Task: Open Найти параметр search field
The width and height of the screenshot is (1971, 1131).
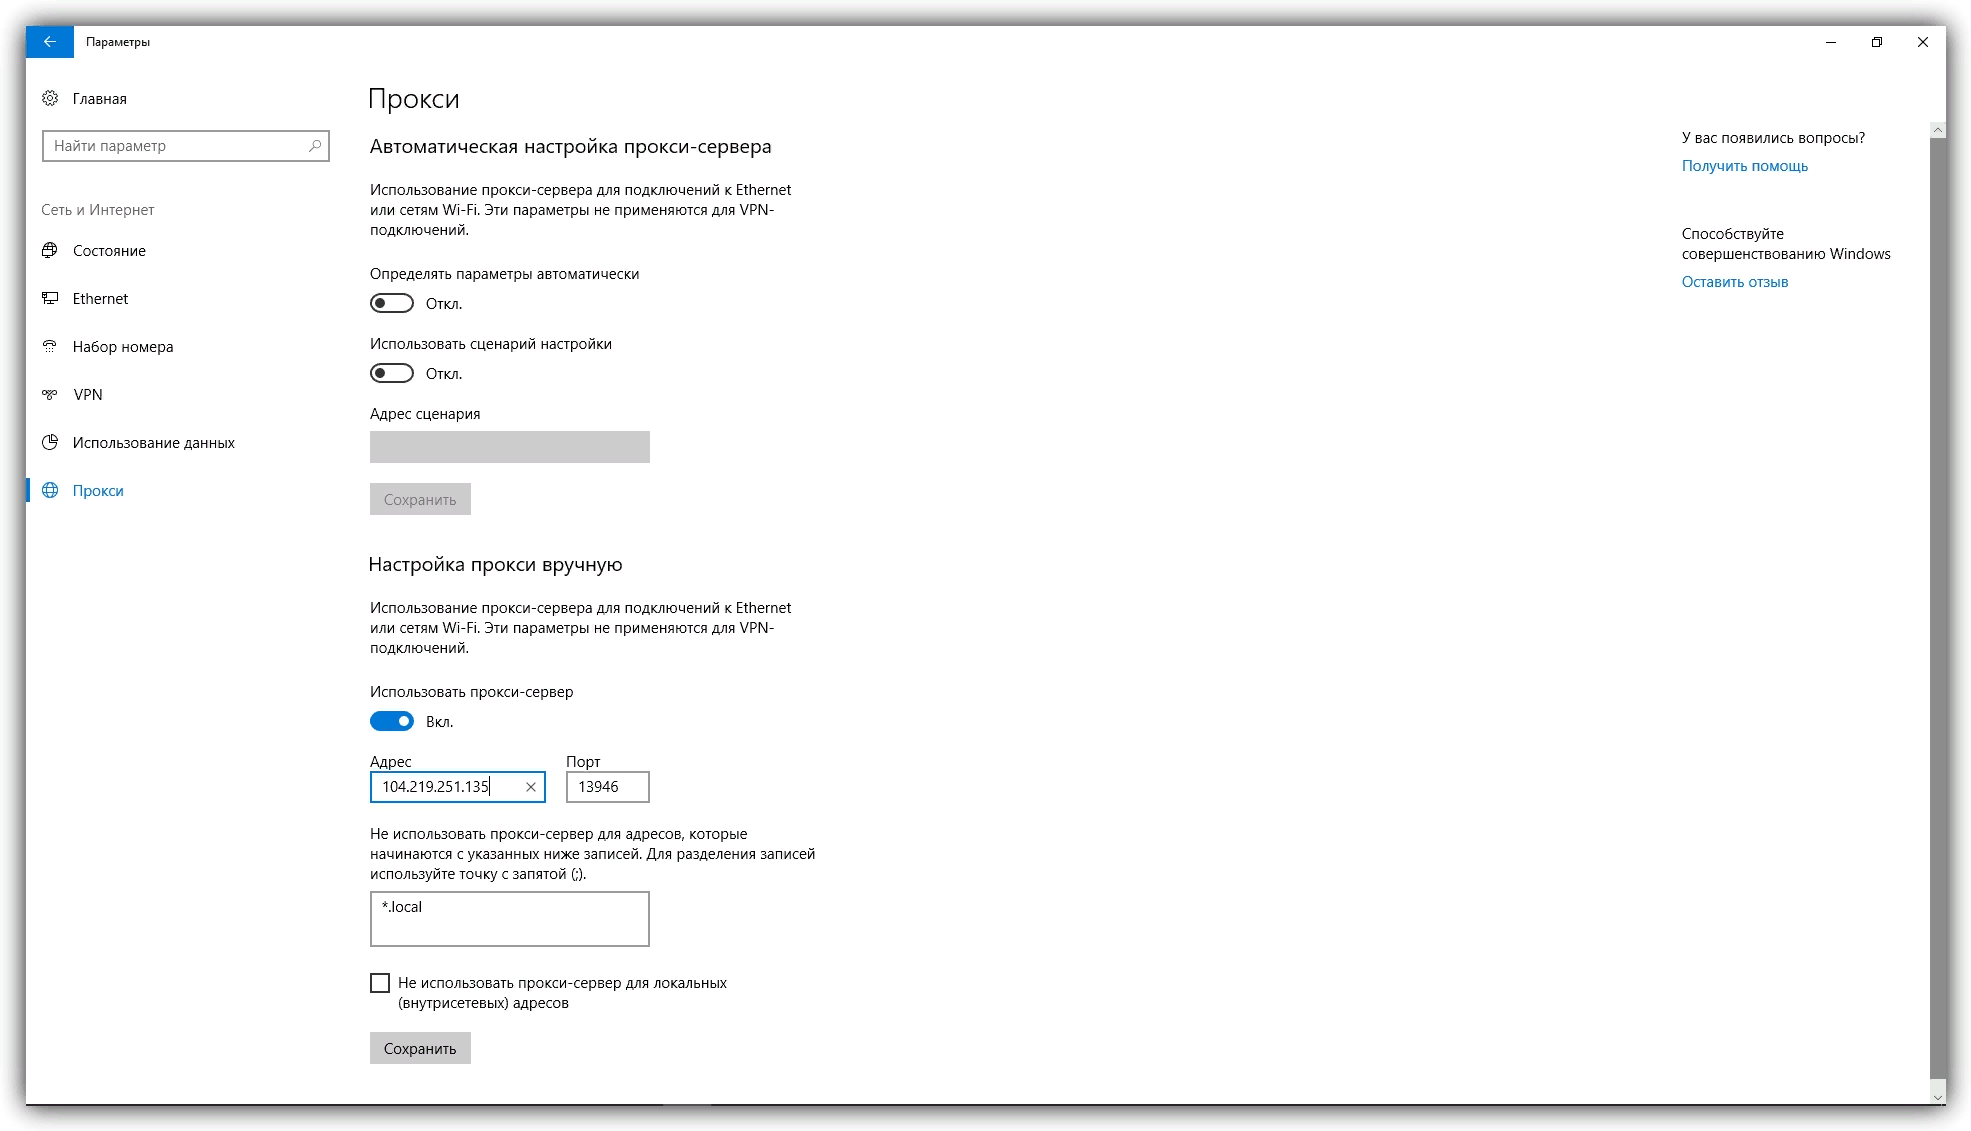Action: point(185,145)
